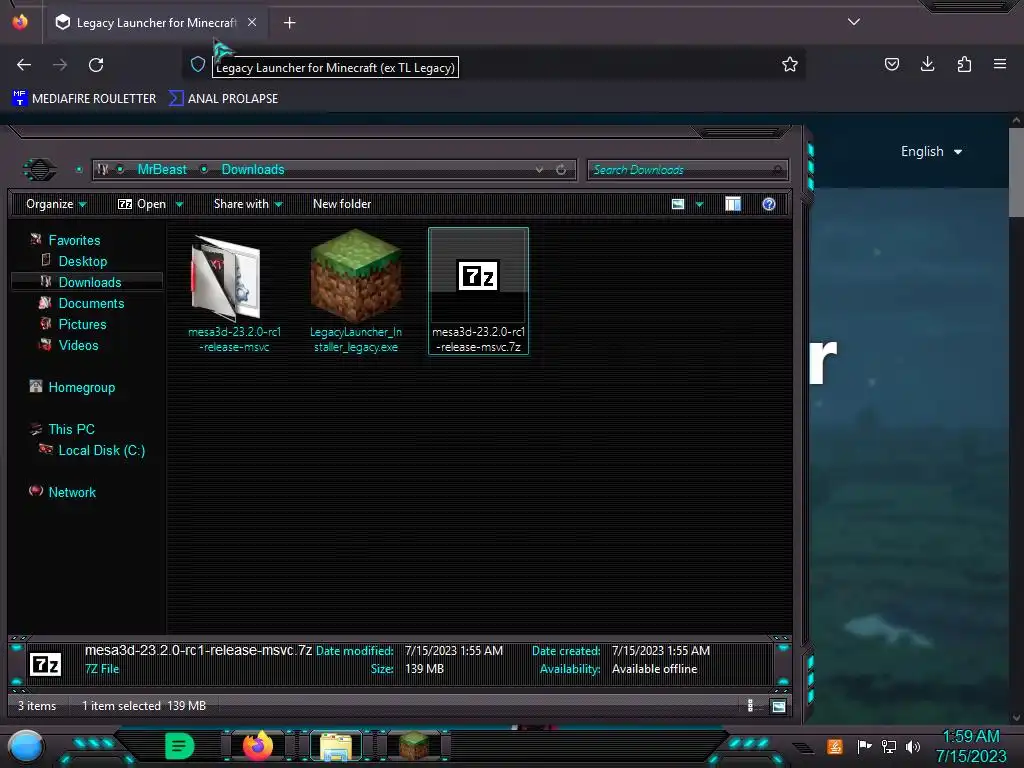
Task: Click the Firefox forward arrow
Action: [60, 65]
